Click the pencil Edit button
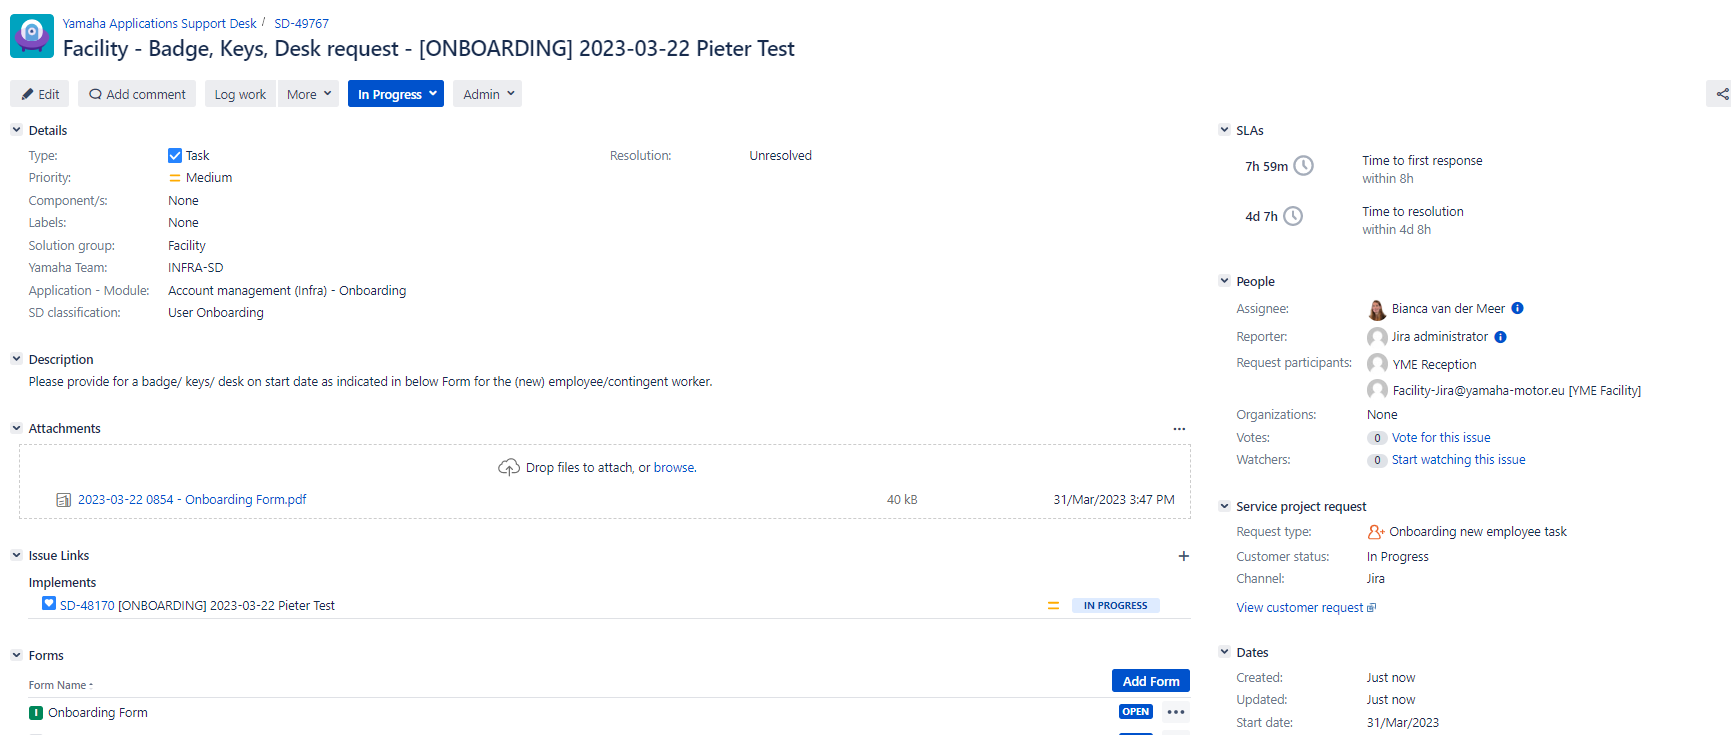Image resolution: width=1731 pixels, height=735 pixels. point(40,94)
